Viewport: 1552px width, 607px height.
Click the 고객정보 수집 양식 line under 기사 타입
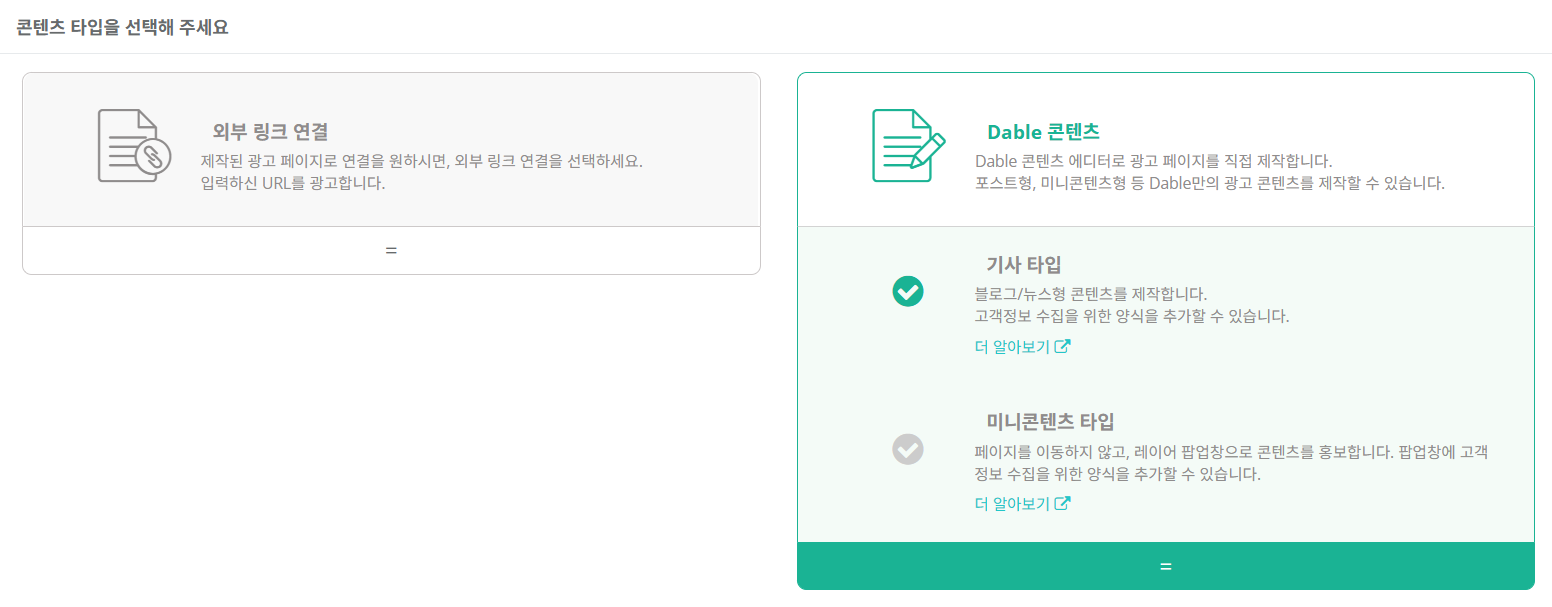(x=1132, y=316)
